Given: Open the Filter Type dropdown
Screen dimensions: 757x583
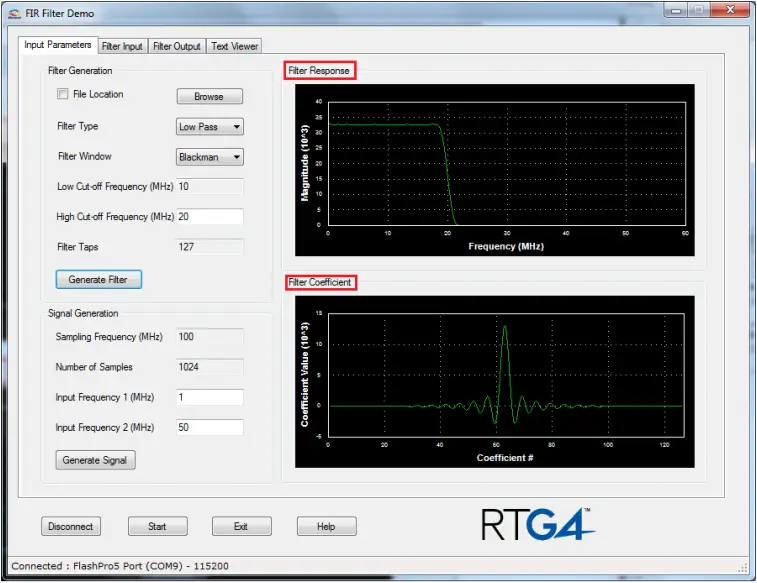Looking at the screenshot, I should tap(210, 127).
